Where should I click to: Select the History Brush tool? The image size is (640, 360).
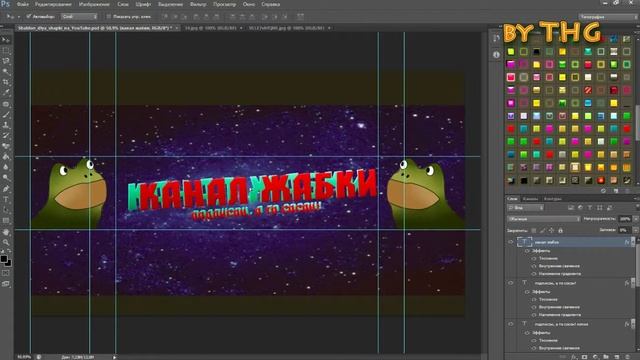pos(6,136)
